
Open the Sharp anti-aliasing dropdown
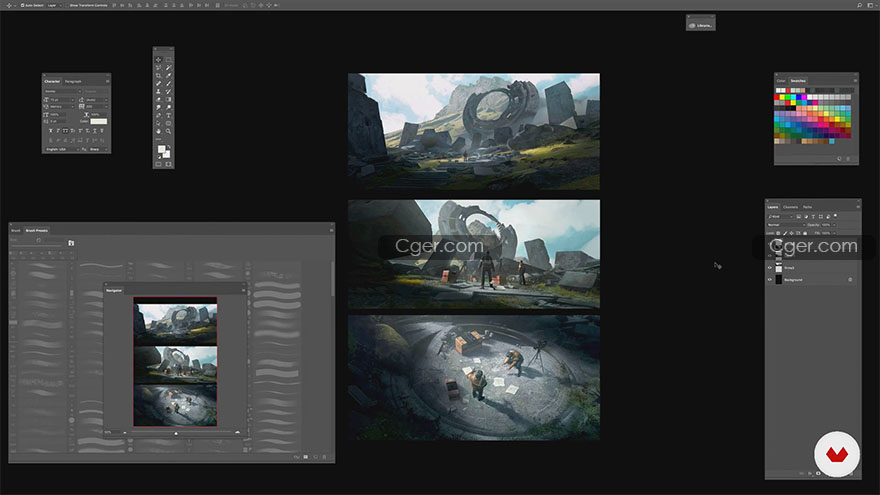tap(98, 149)
